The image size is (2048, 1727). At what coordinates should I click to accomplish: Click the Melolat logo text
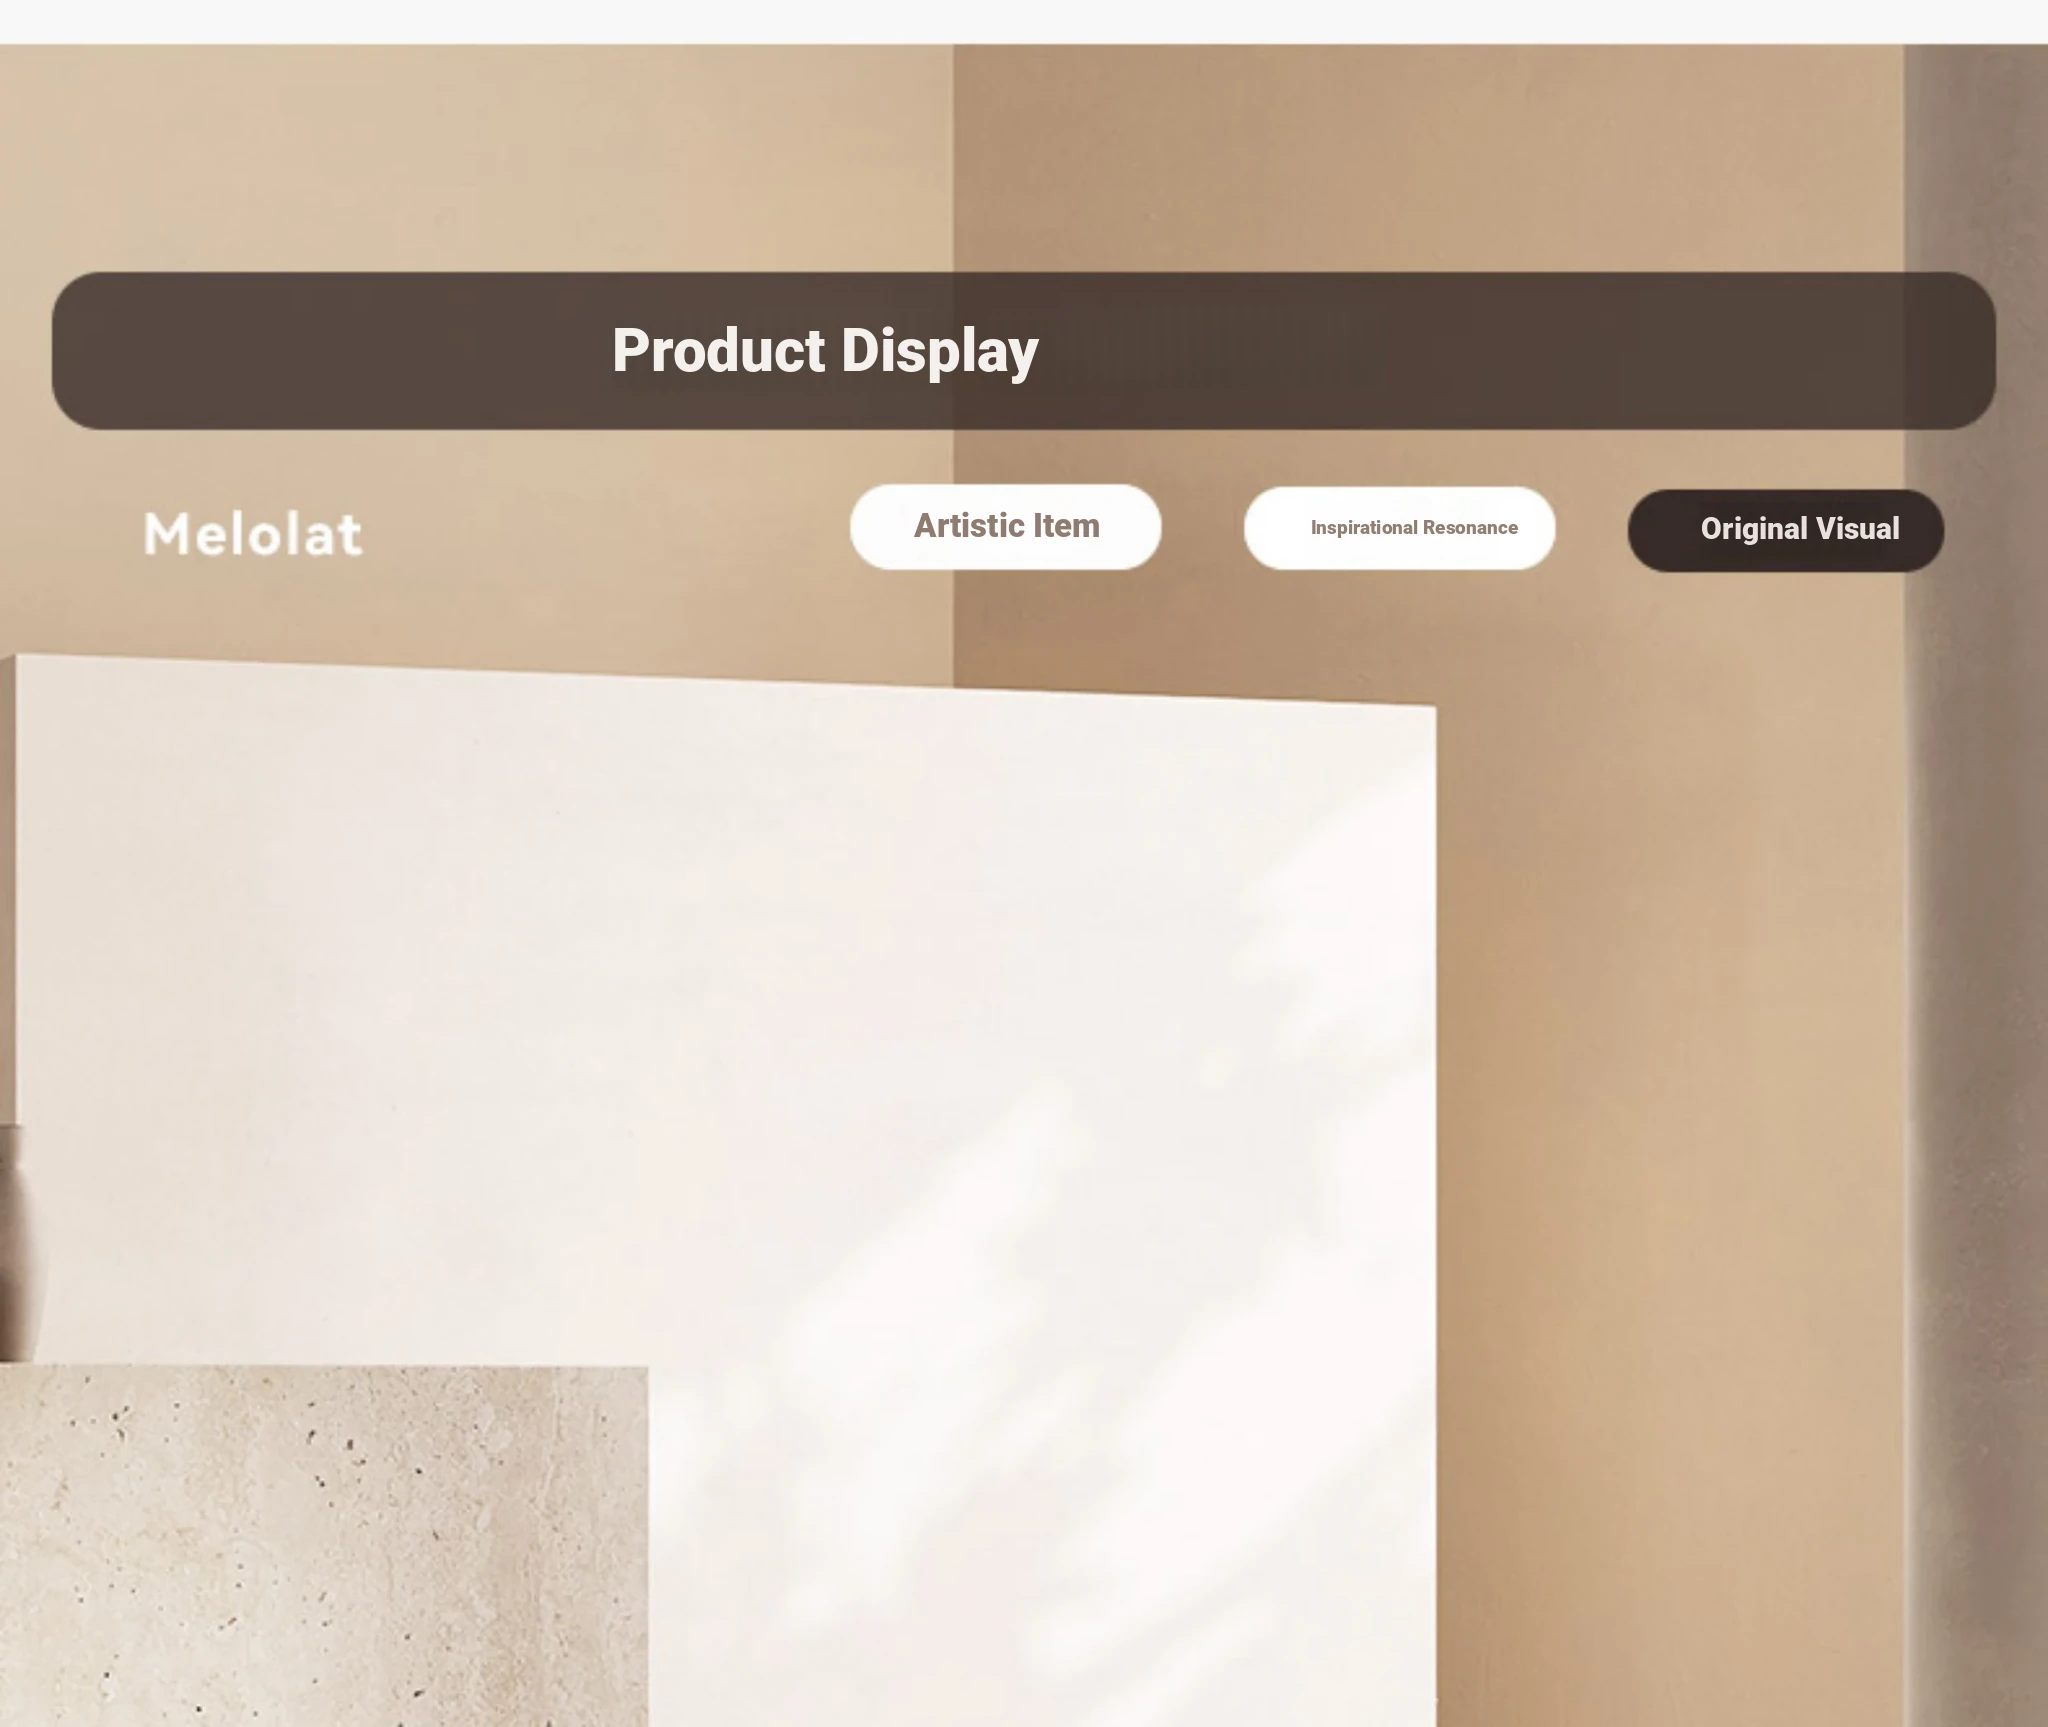[253, 534]
